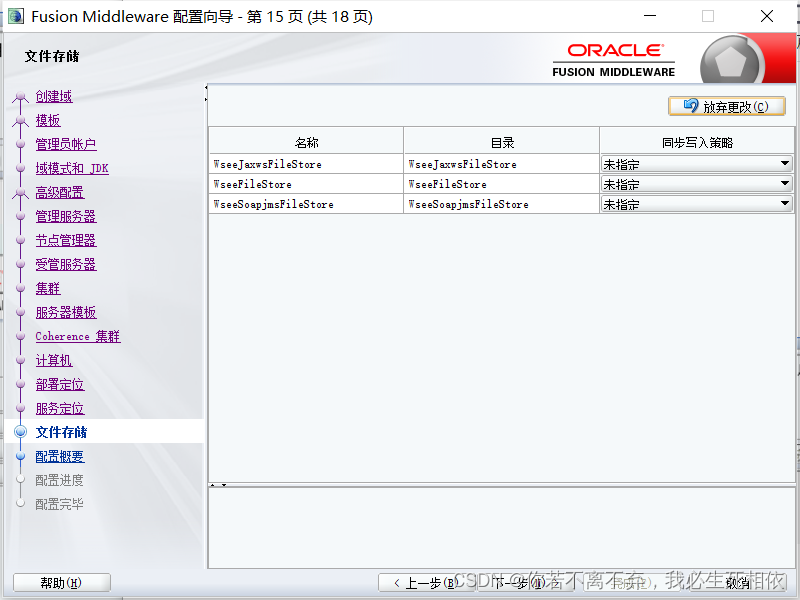
Task: Close the configuration wizard window
Action: coord(766,16)
